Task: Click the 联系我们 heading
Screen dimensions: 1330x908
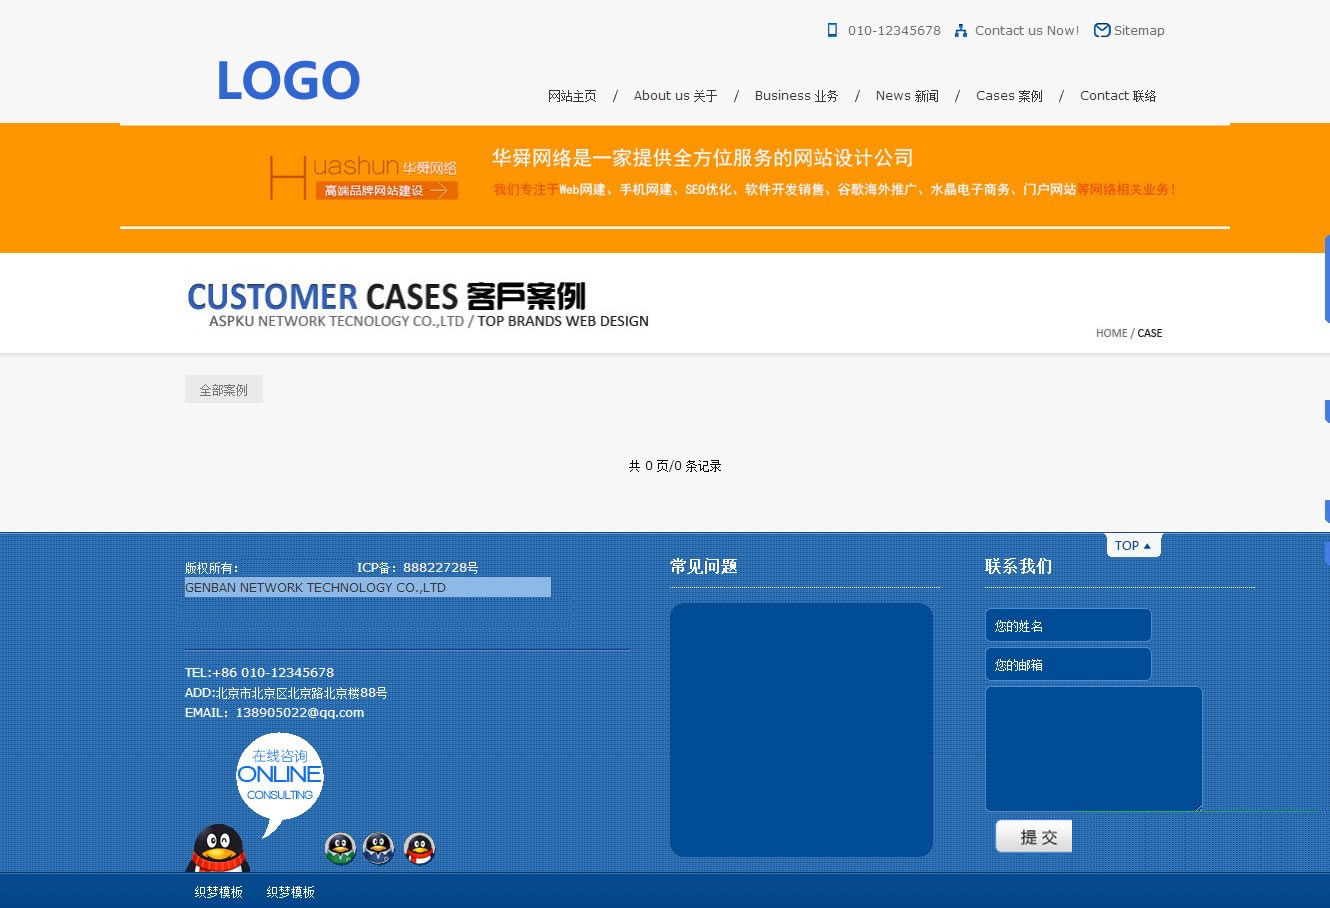Action: click(1018, 566)
